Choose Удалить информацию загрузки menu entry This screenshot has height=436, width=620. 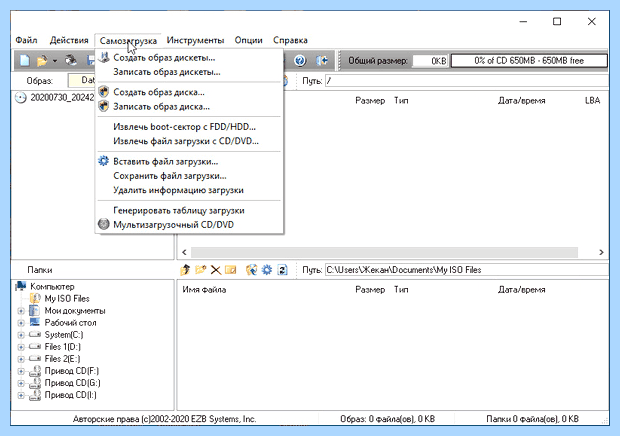189,190
